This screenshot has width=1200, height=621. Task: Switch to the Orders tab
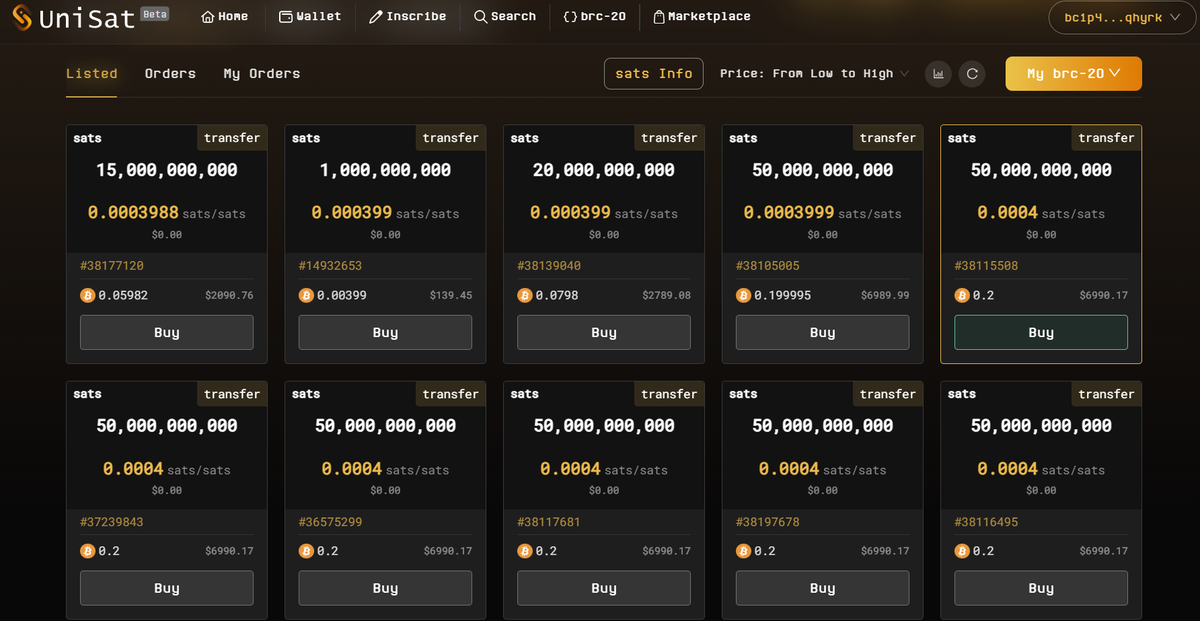pos(170,74)
